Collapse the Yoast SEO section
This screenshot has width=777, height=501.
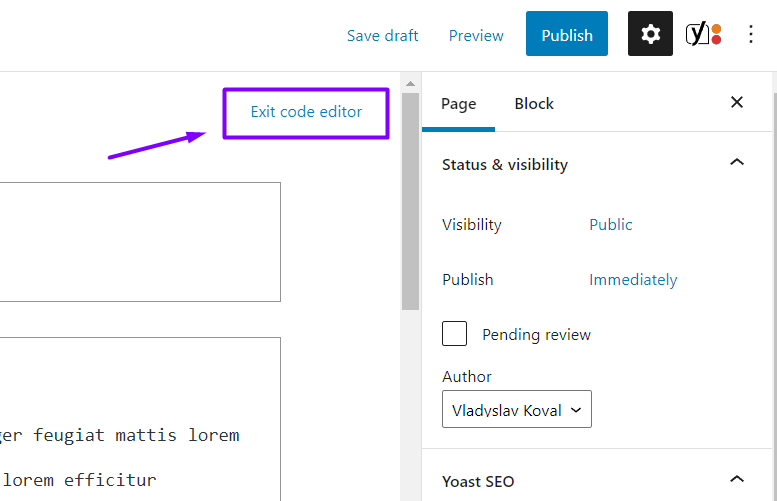tap(737, 479)
